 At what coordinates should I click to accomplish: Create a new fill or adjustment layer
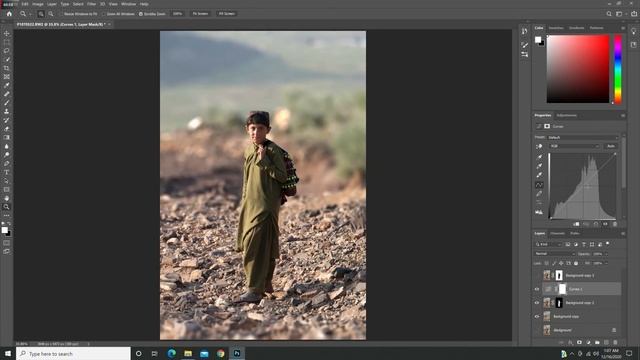[x=588, y=342]
